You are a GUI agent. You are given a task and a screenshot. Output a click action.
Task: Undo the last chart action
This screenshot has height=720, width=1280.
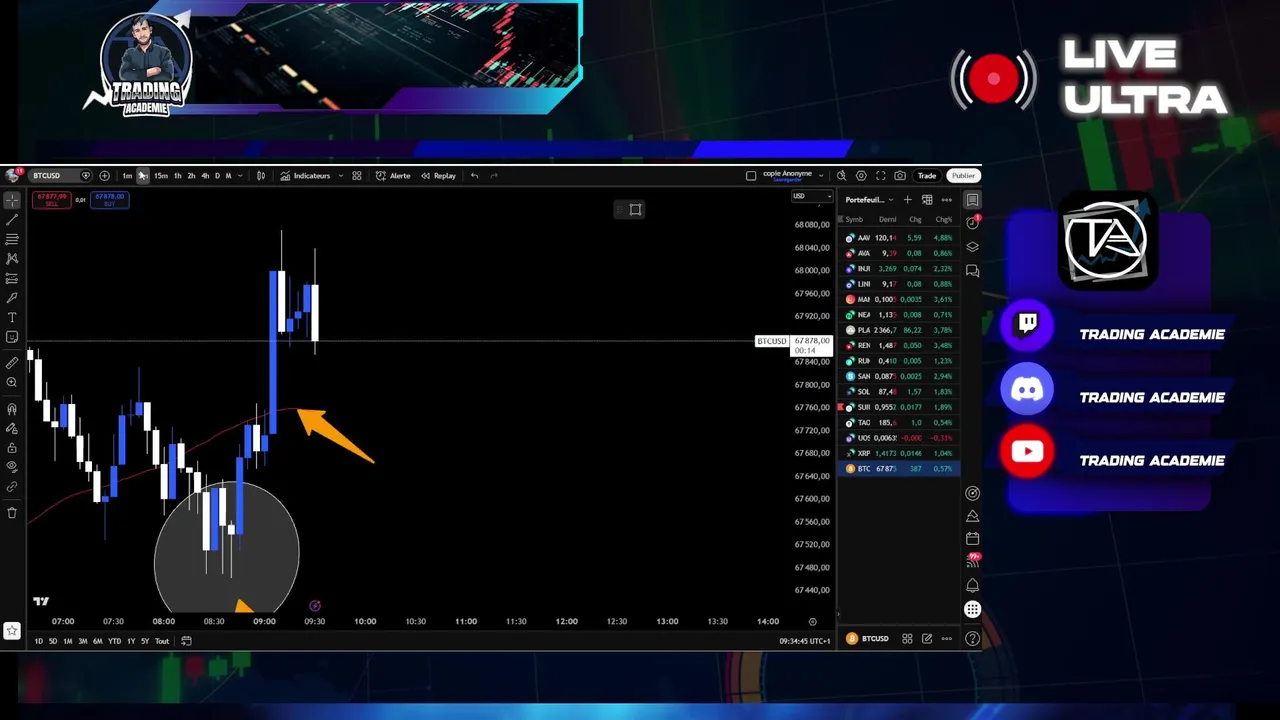(475, 176)
